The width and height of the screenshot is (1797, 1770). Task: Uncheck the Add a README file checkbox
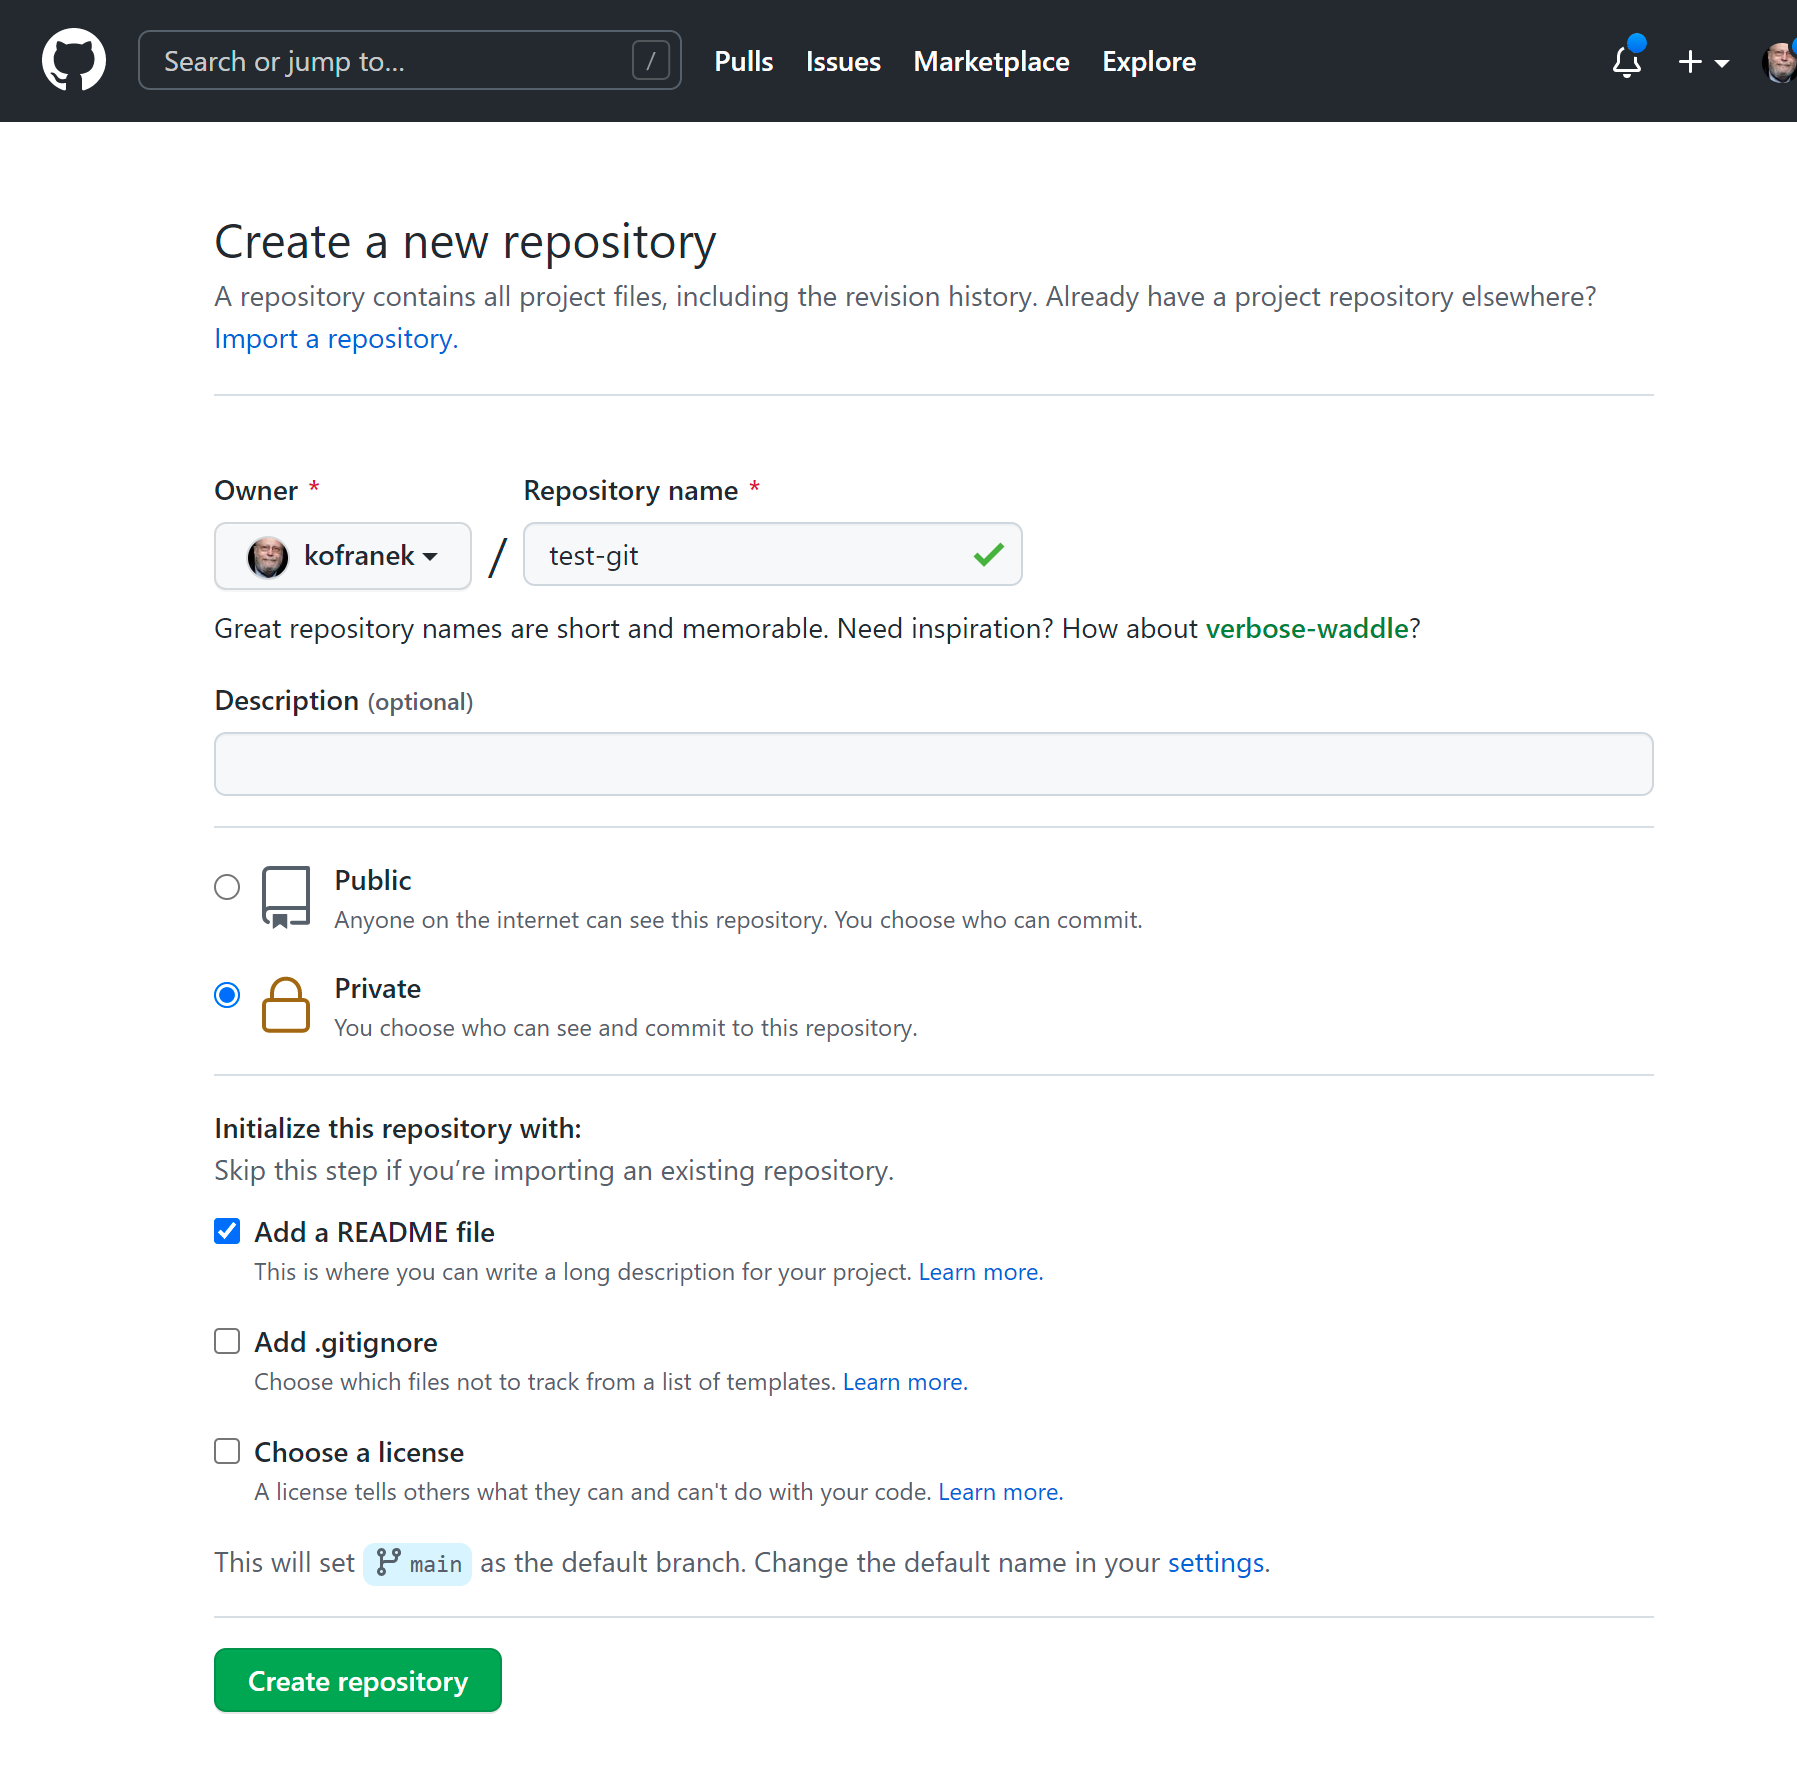coord(227,1231)
